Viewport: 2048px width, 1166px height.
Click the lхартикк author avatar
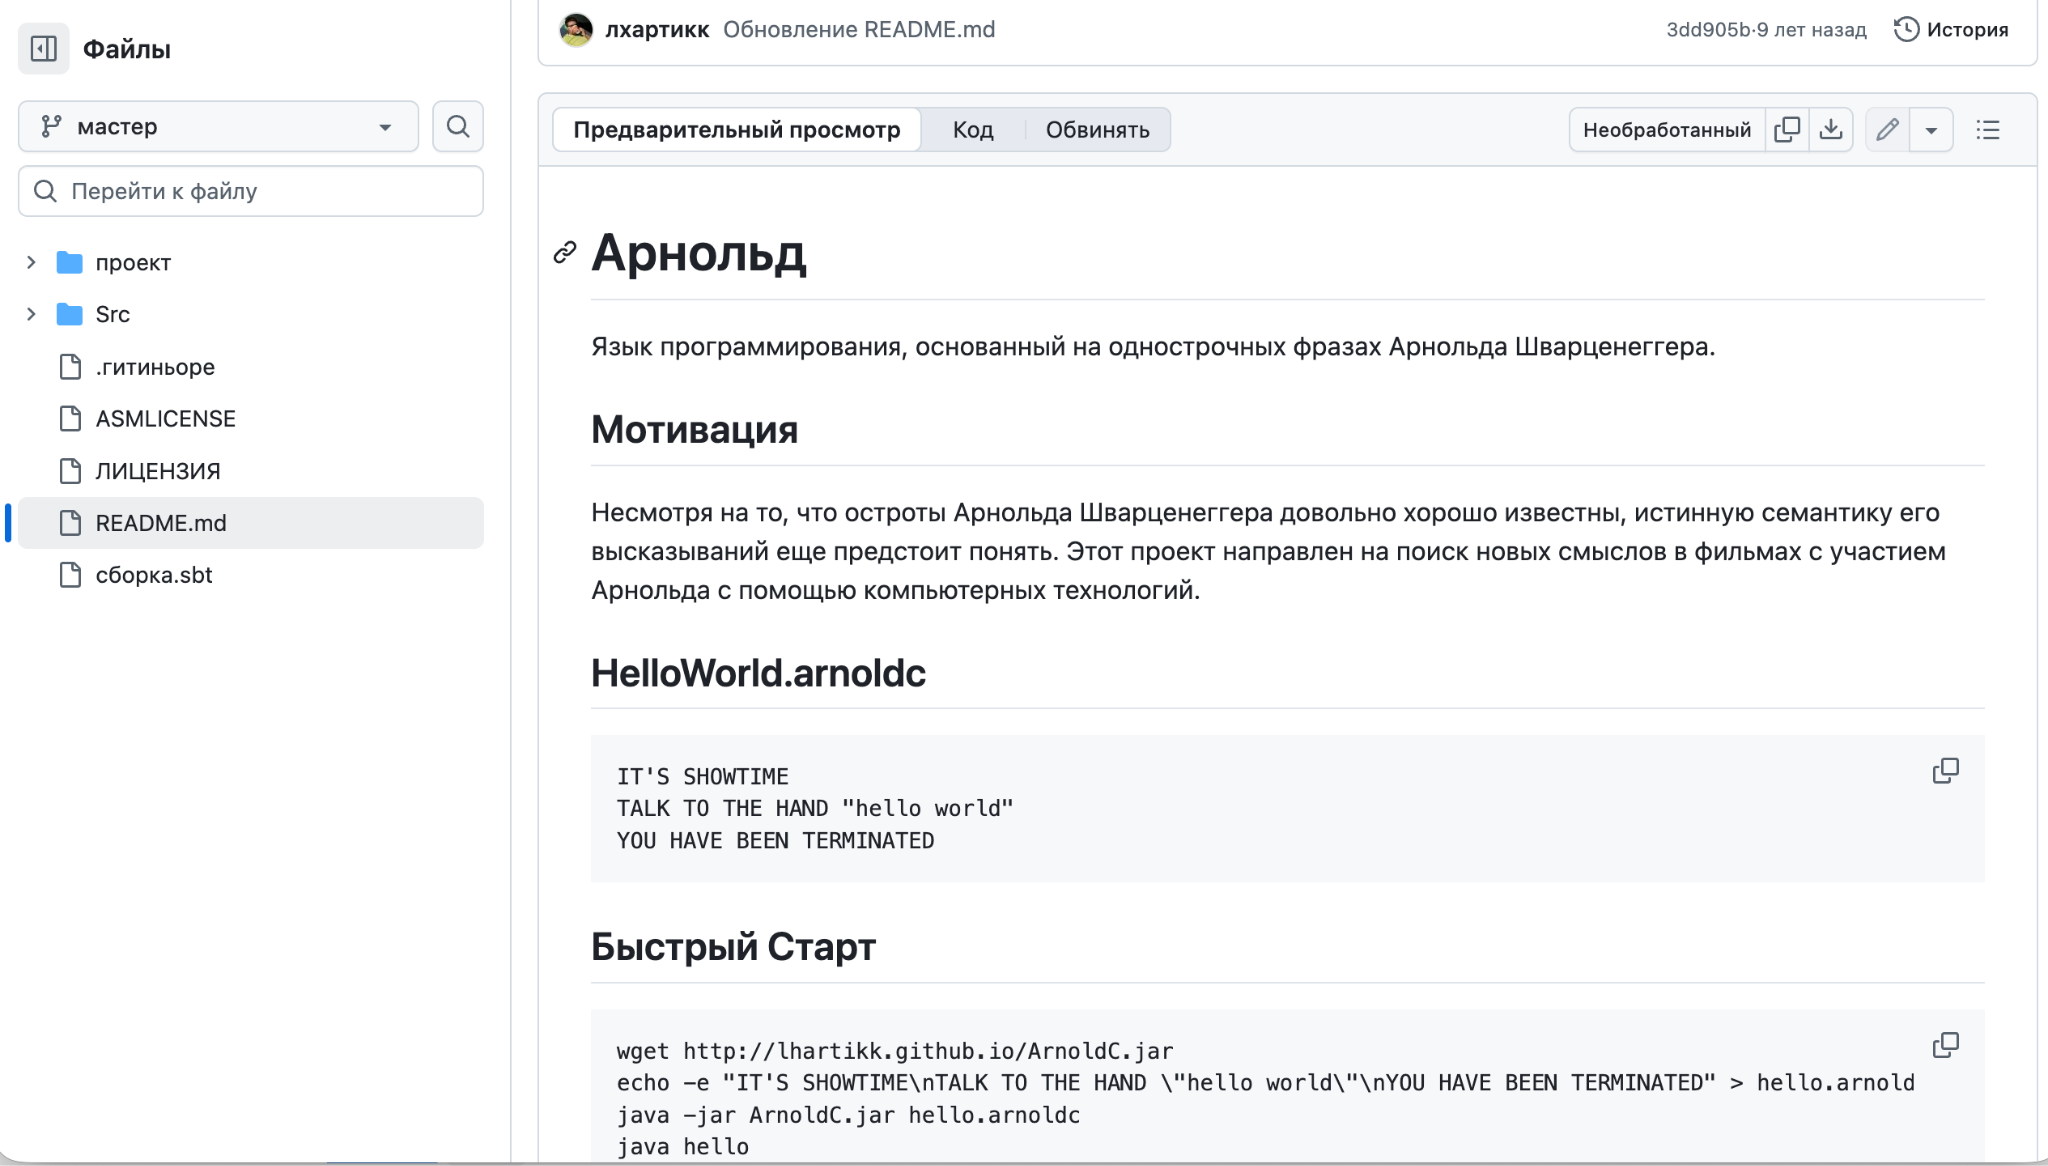577,29
